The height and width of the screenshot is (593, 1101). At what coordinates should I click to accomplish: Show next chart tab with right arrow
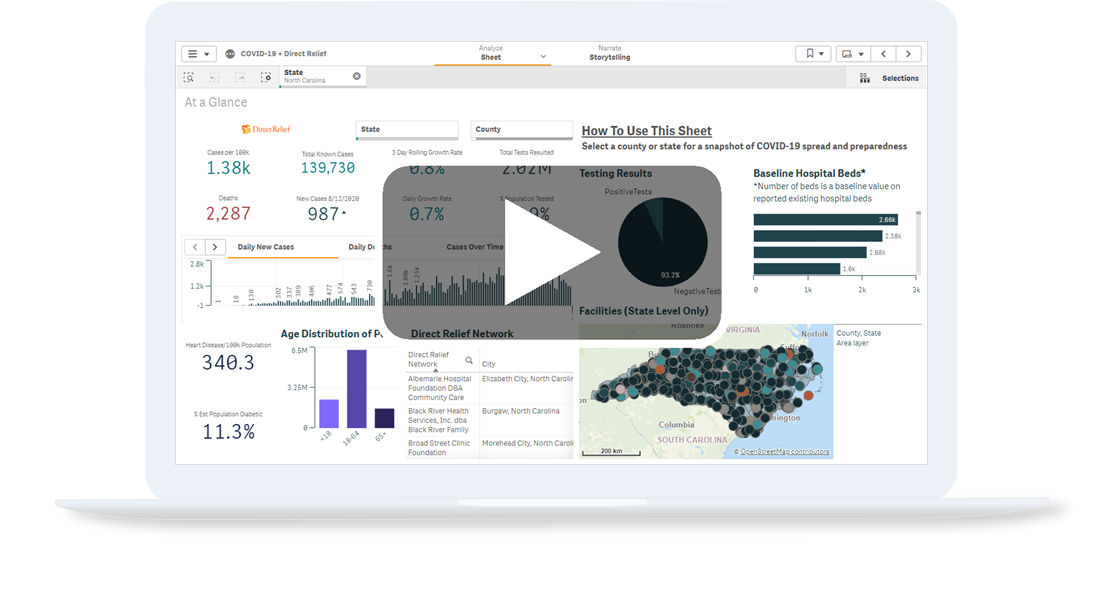point(215,247)
